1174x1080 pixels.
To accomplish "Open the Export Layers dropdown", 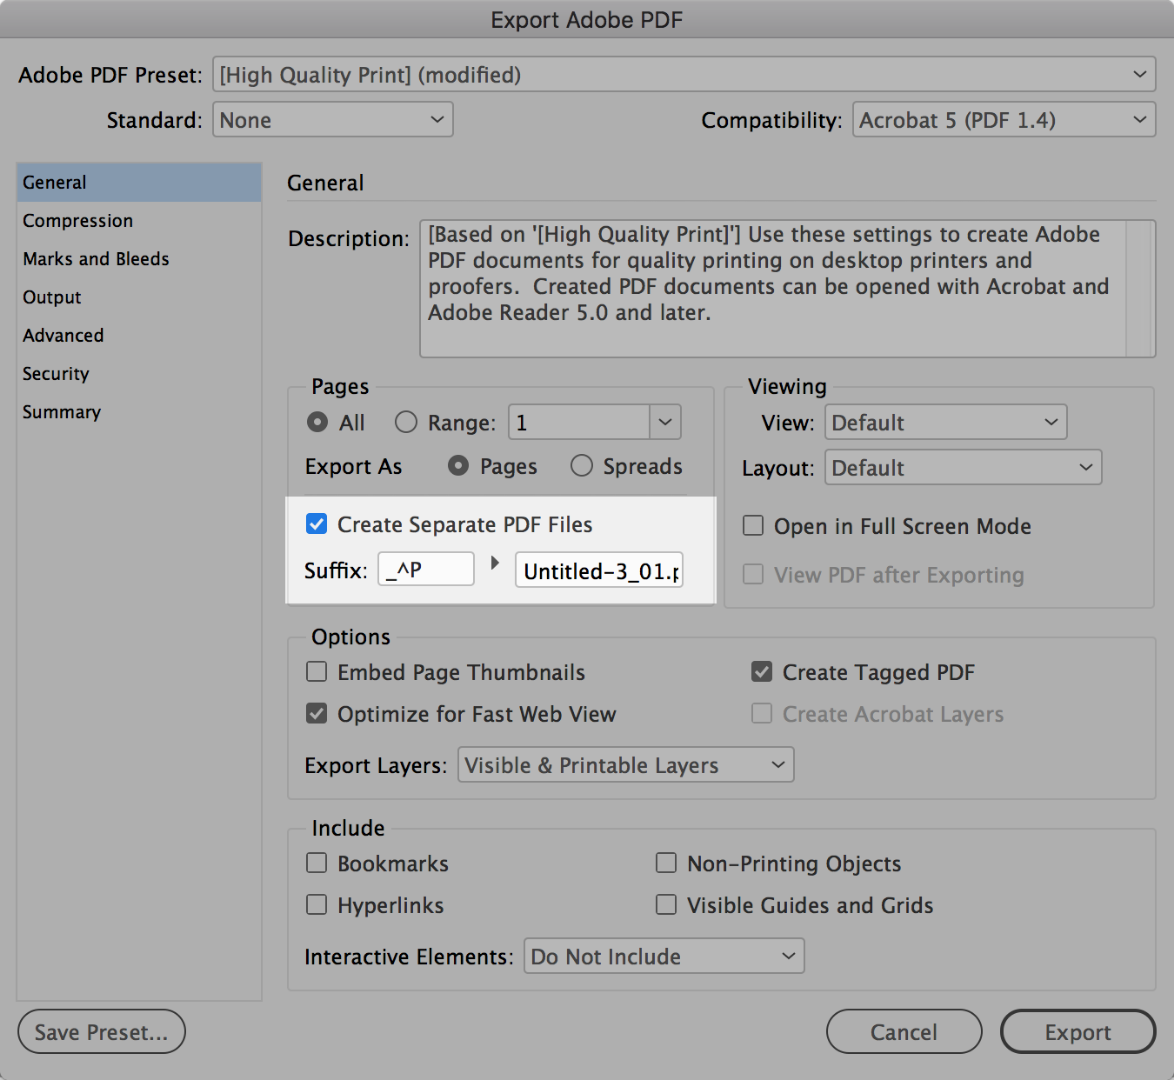I will 626,765.
